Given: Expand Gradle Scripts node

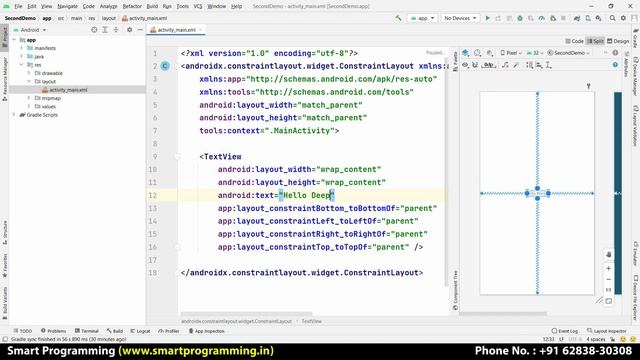Looking at the screenshot, I should (x=14, y=115).
